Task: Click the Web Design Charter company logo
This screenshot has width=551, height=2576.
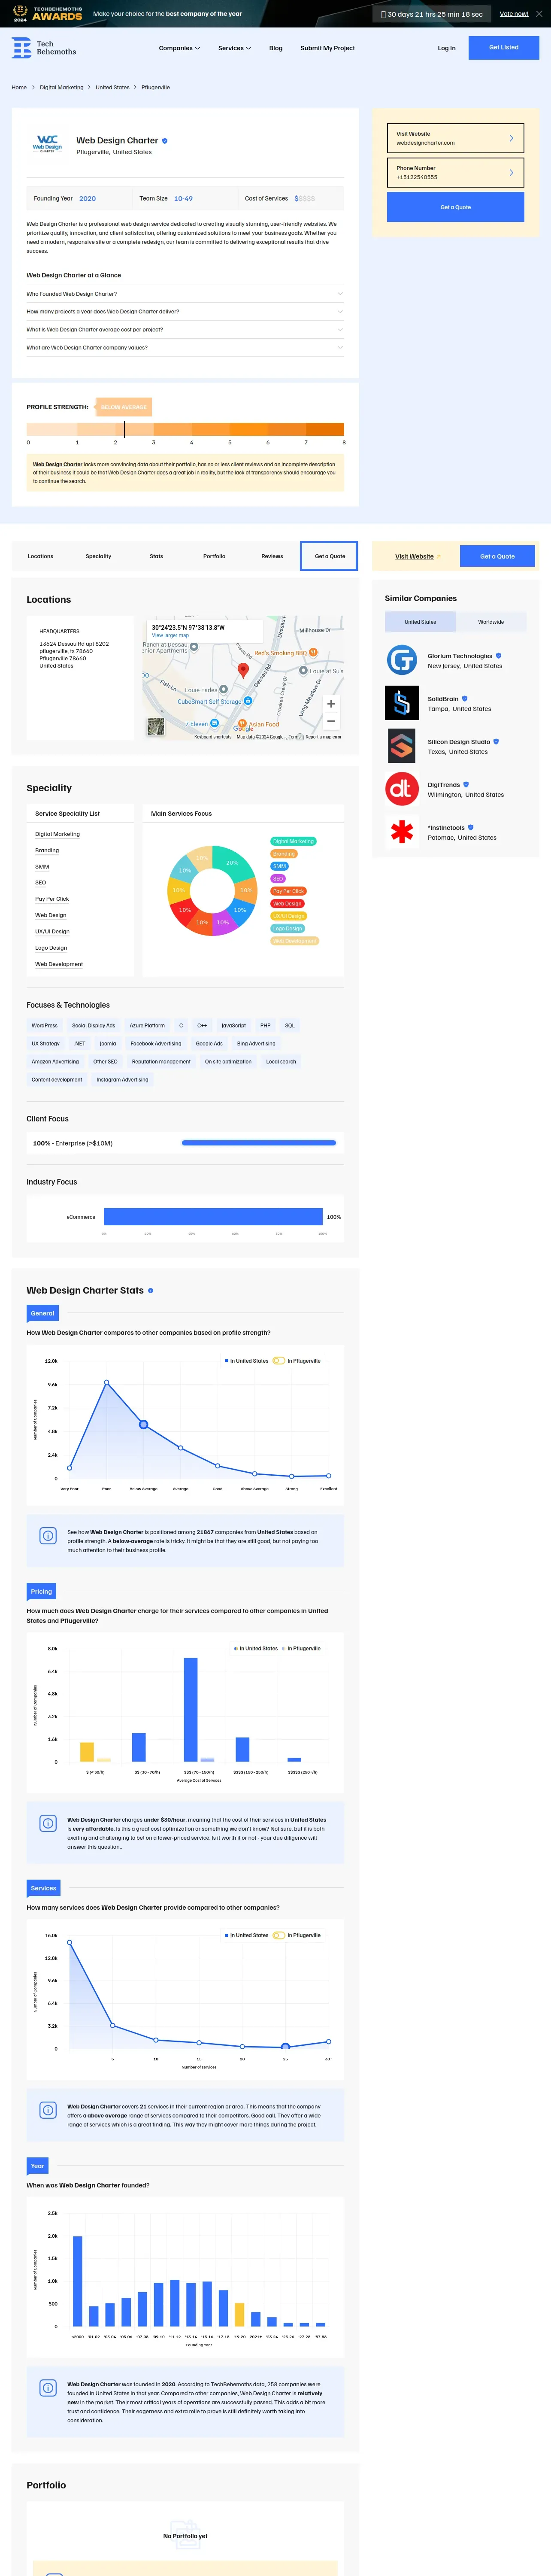Action: click(47, 144)
